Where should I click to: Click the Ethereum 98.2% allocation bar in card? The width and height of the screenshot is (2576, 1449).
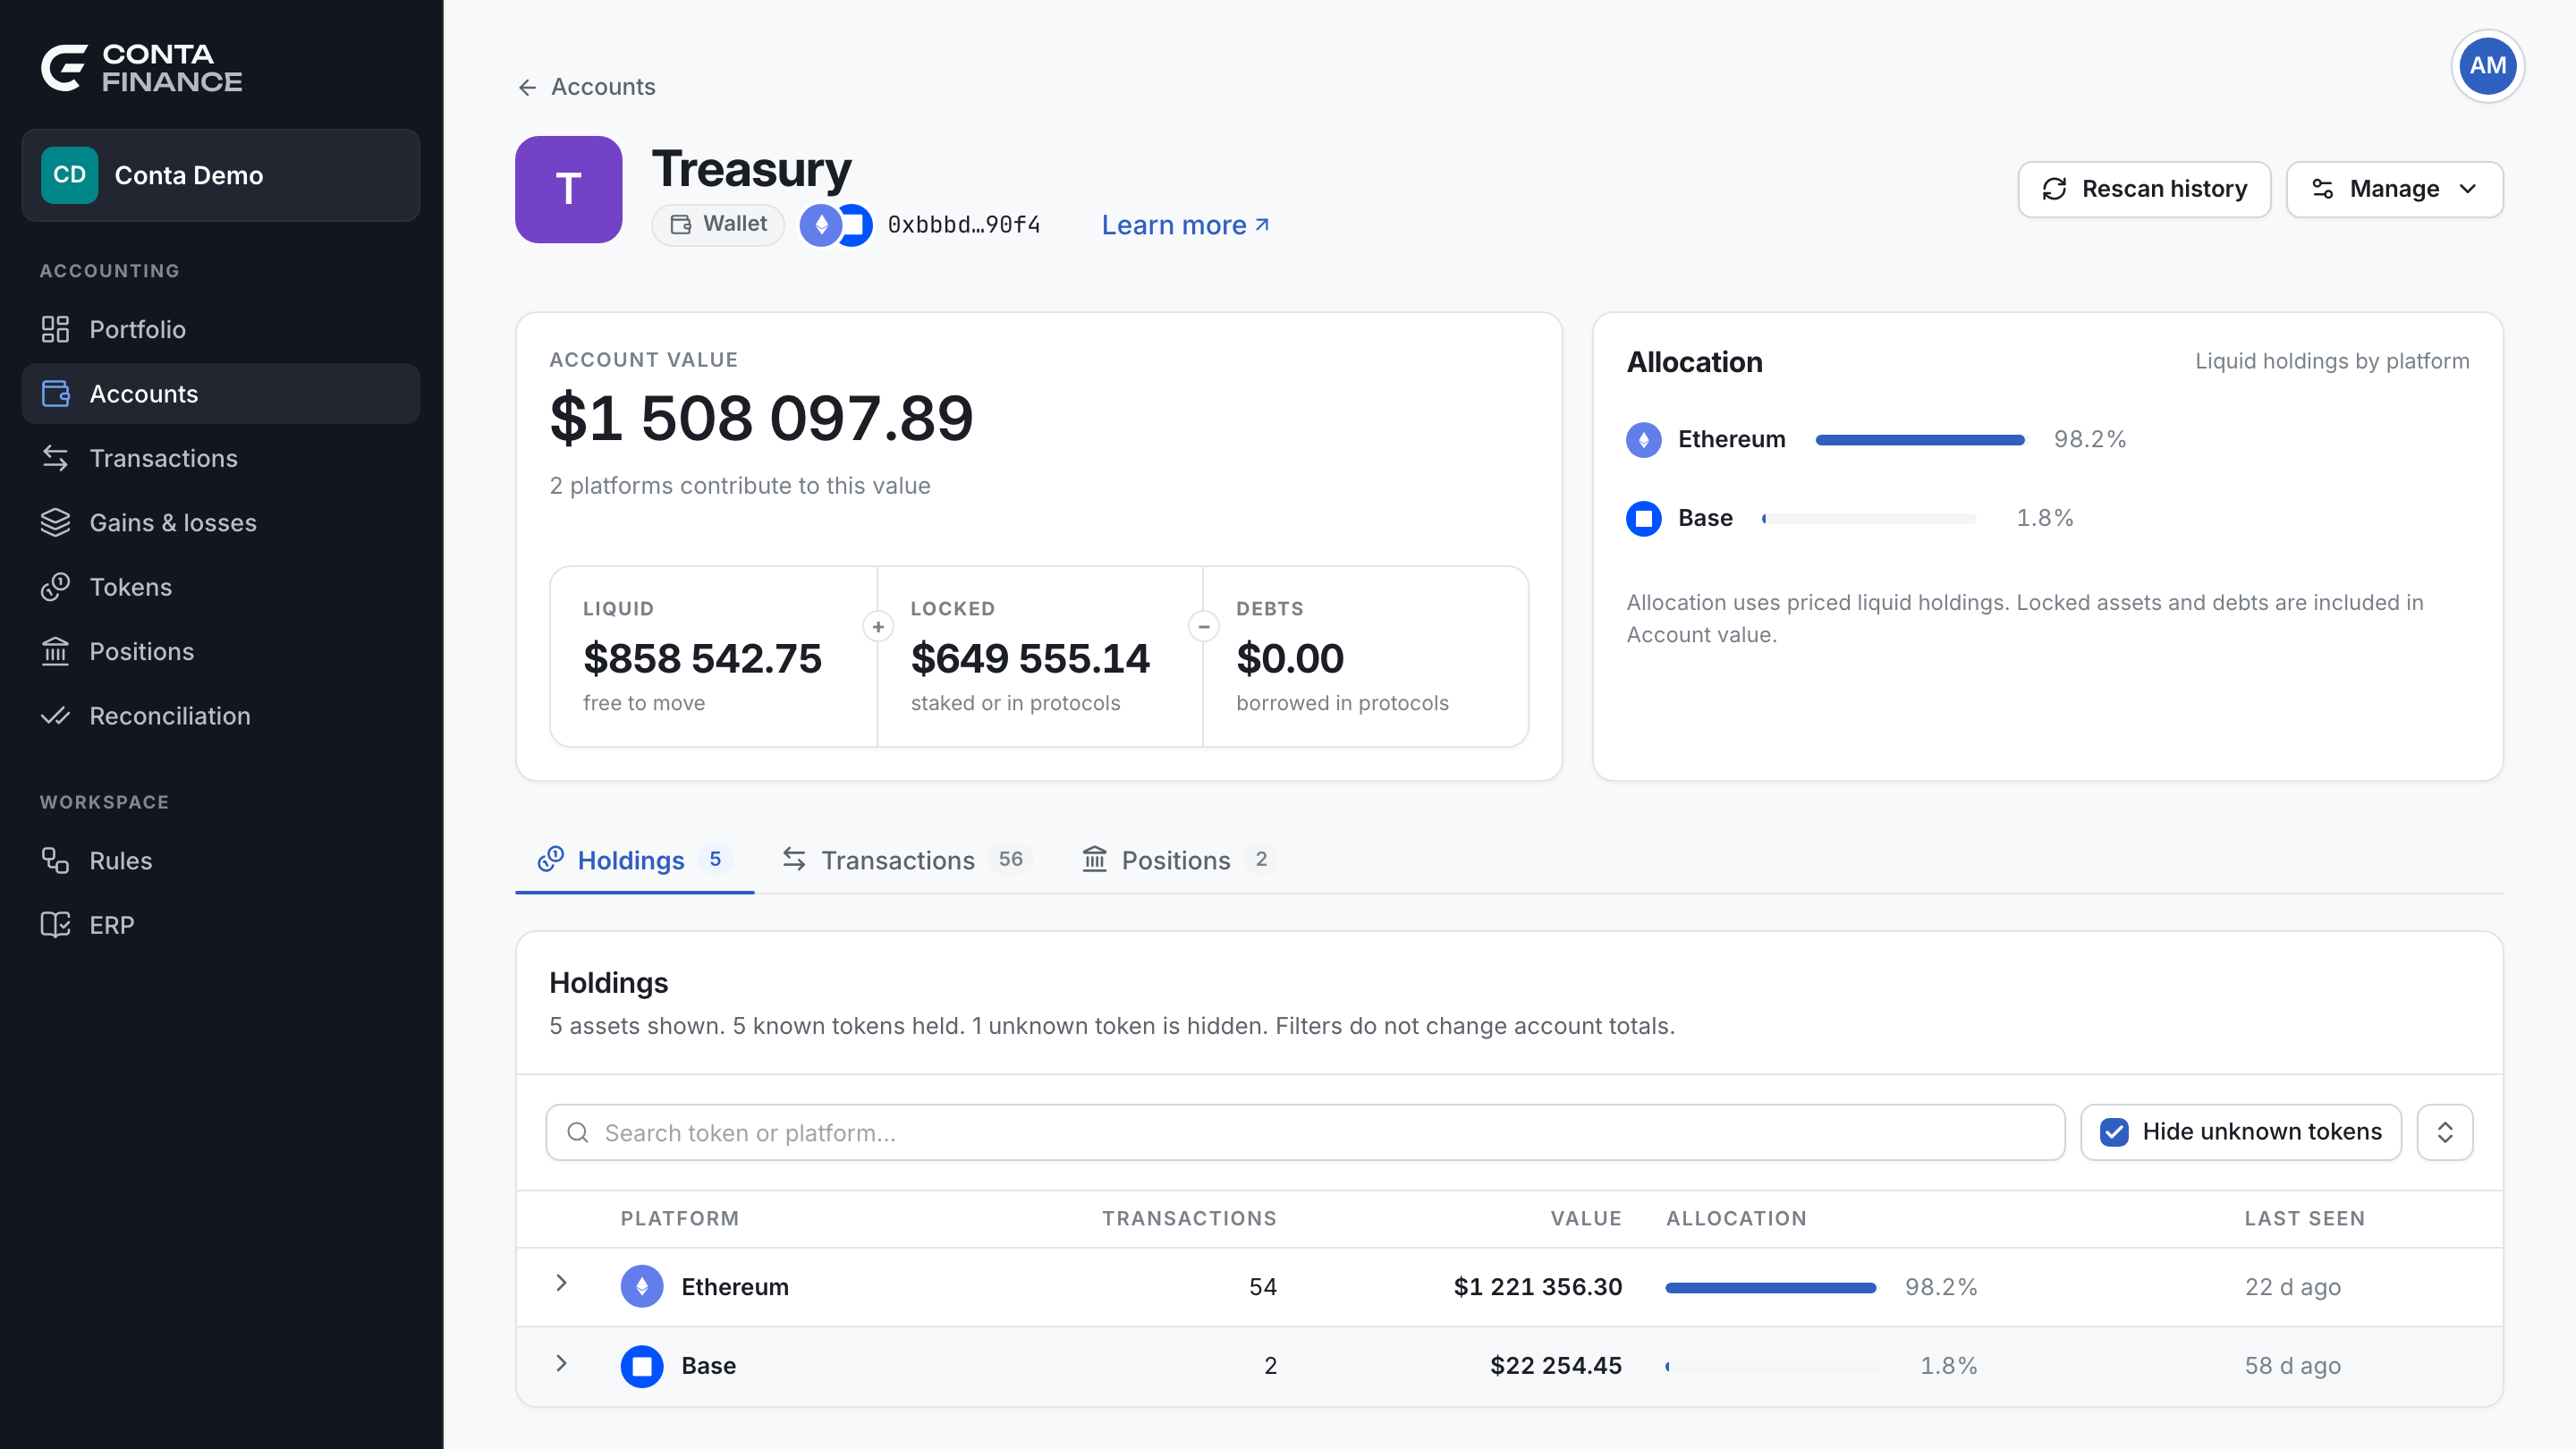[1919, 440]
